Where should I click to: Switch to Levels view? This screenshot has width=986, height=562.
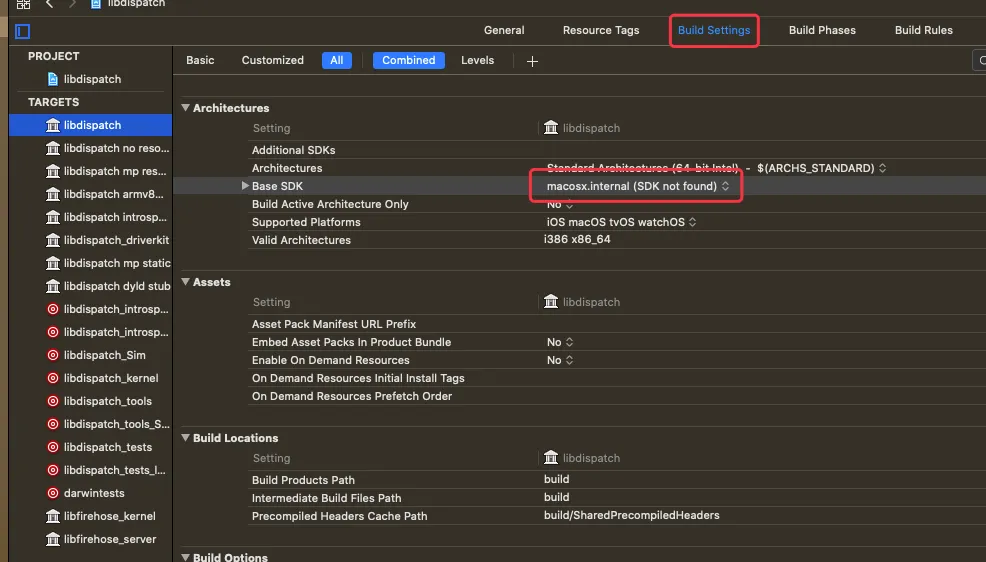[477, 60]
